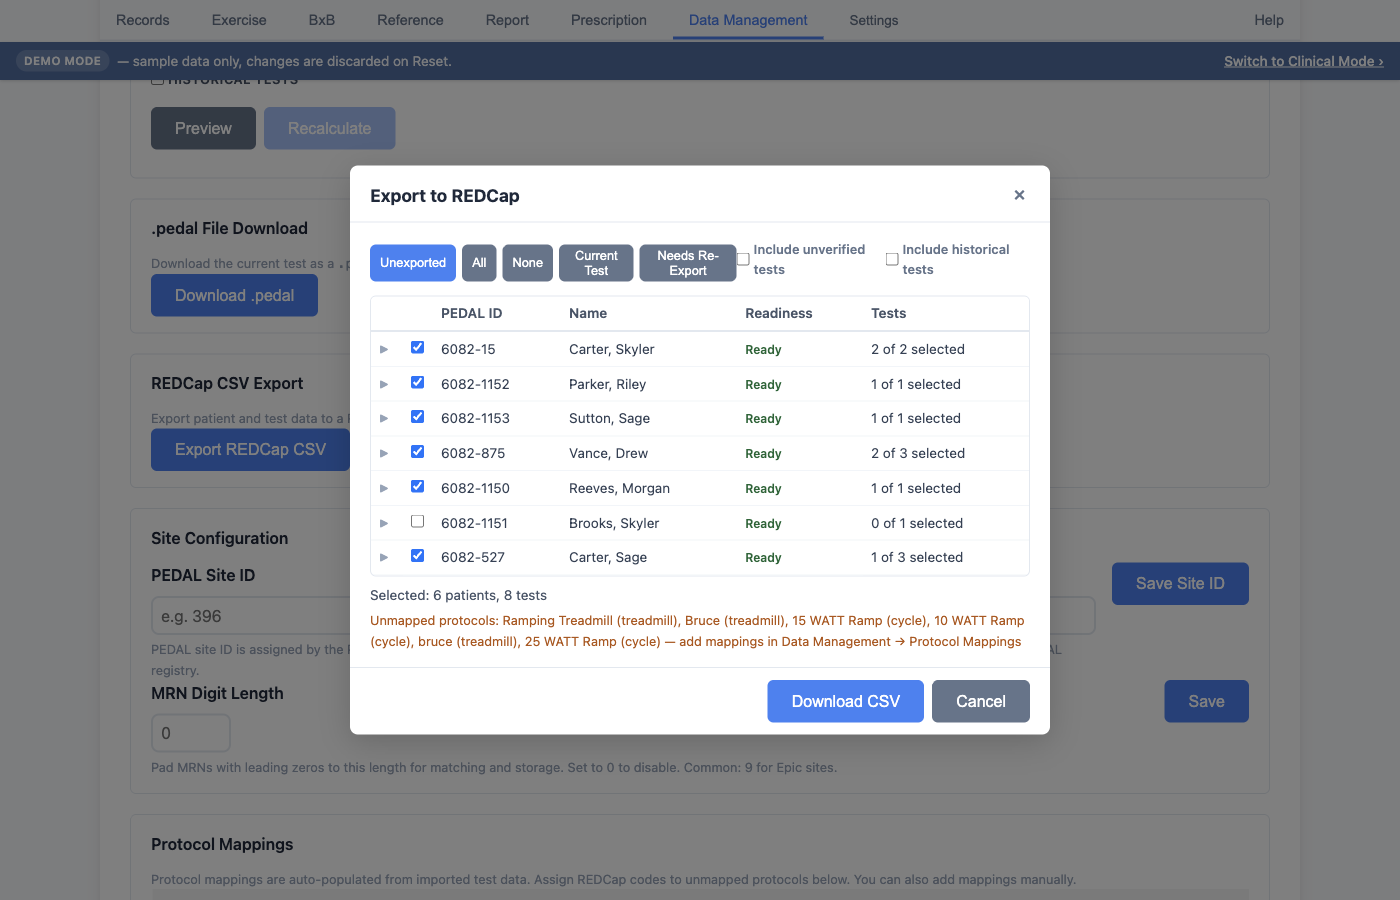Open the Help menu
The height and width of the screenshot is (900, 1400).
[x=1269, y=20]
